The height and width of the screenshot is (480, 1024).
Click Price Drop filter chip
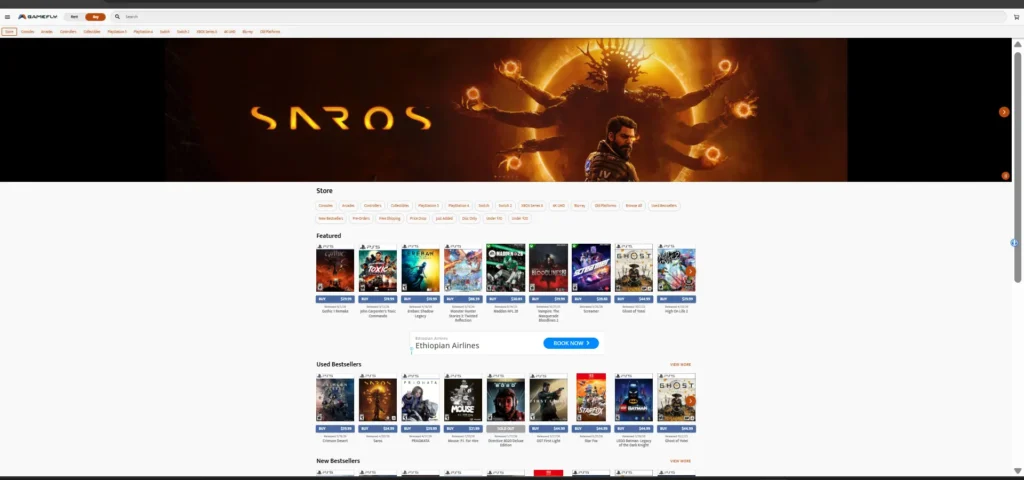click(418, 219)
